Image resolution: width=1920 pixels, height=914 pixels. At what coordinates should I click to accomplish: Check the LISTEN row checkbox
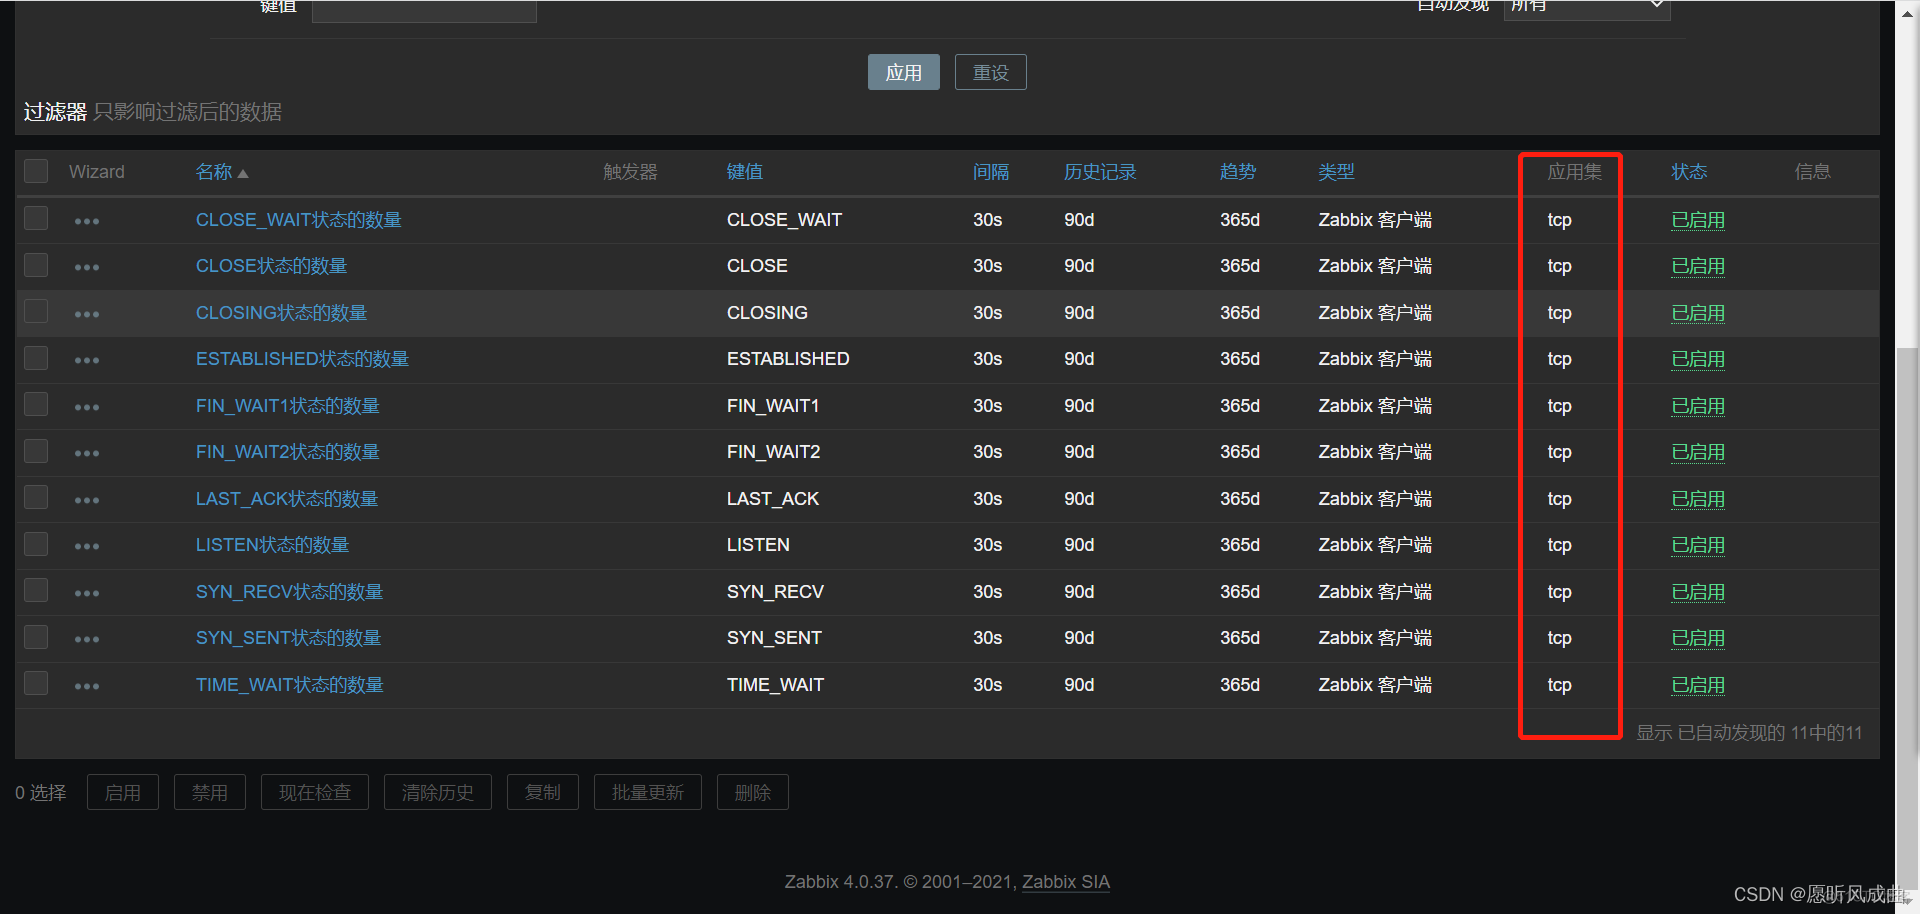point(36,544)
